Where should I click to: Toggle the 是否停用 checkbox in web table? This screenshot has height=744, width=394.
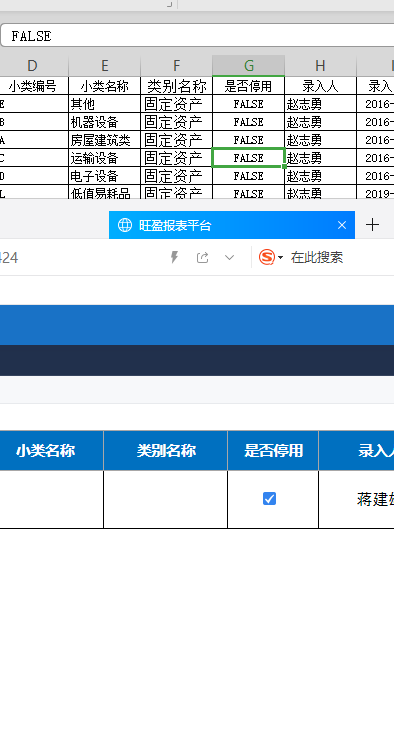click(269, 499)
